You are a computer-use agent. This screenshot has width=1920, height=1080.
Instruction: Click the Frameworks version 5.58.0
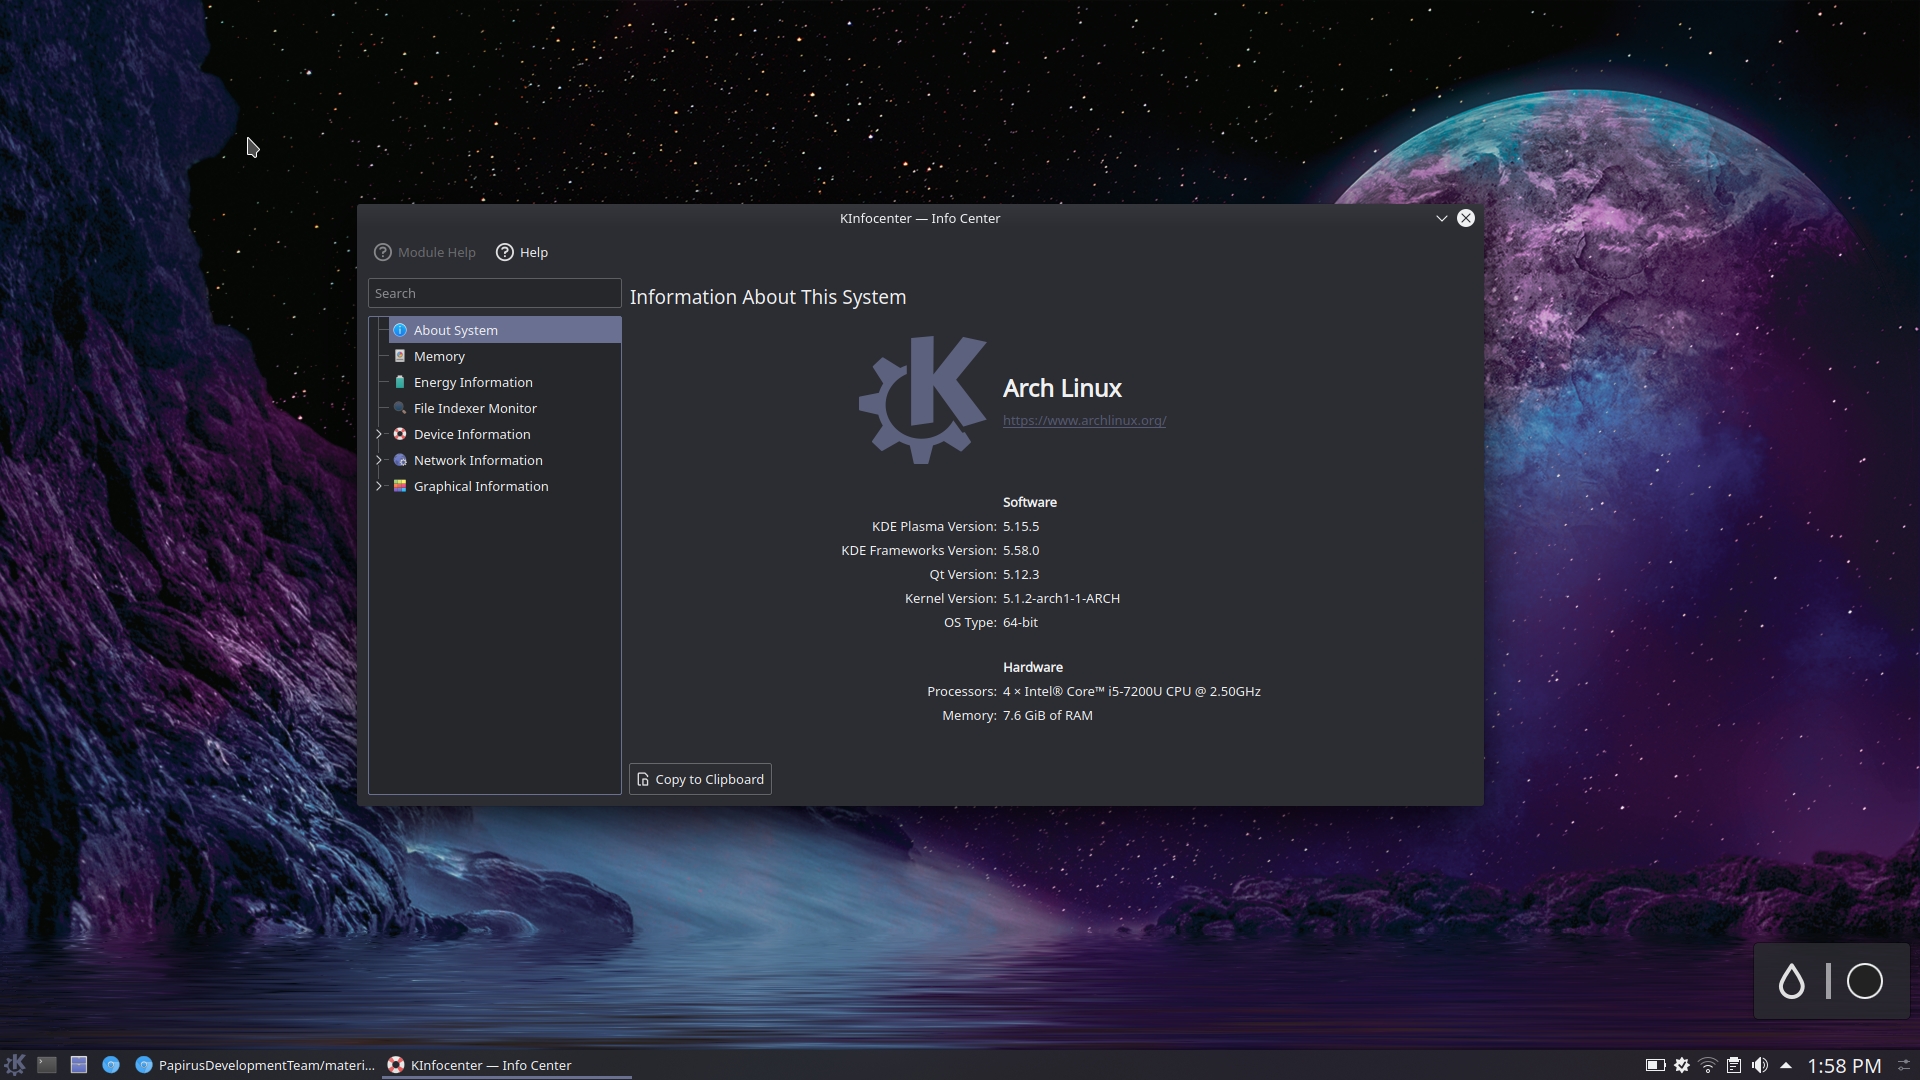[1021, 550]
